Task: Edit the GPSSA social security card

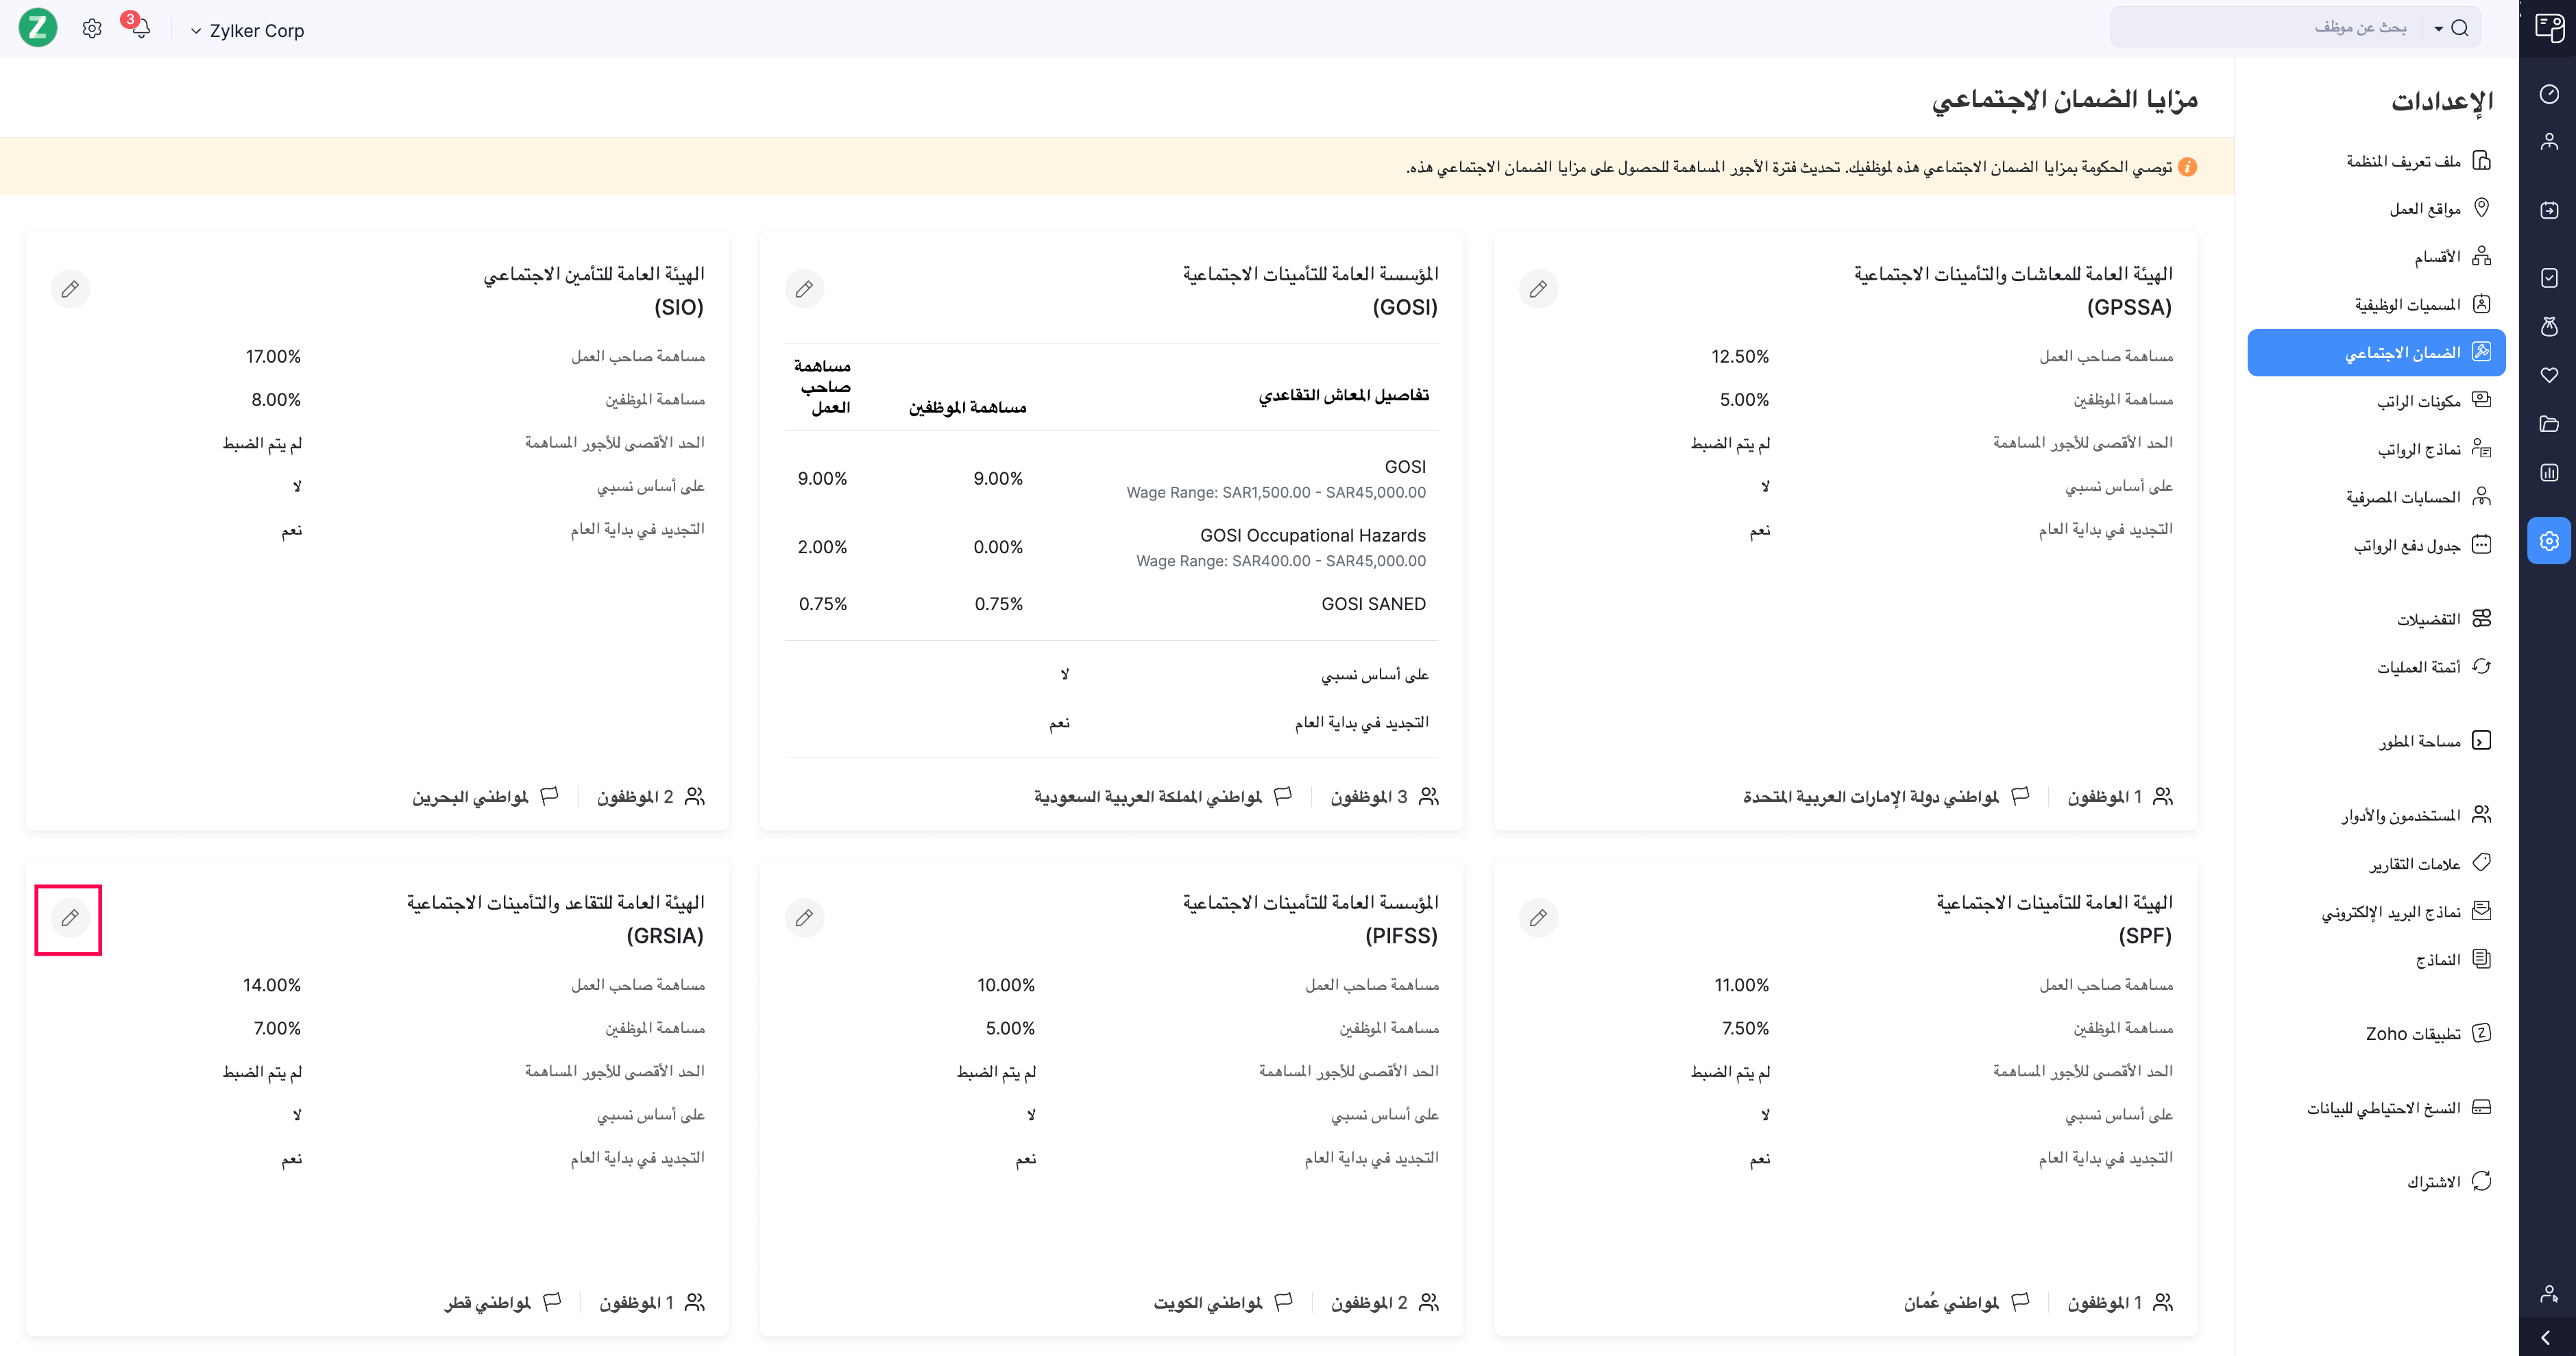Action: [x=1538, y=289]
